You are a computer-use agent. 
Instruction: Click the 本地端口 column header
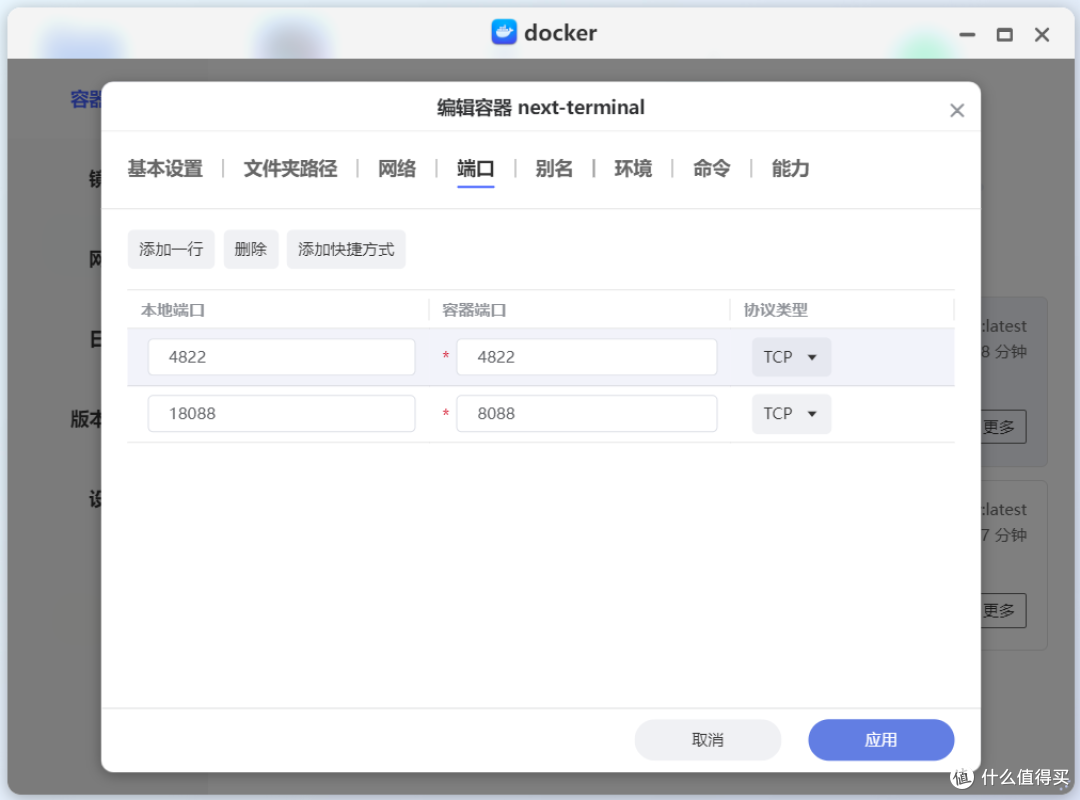[x=173, y=310]
